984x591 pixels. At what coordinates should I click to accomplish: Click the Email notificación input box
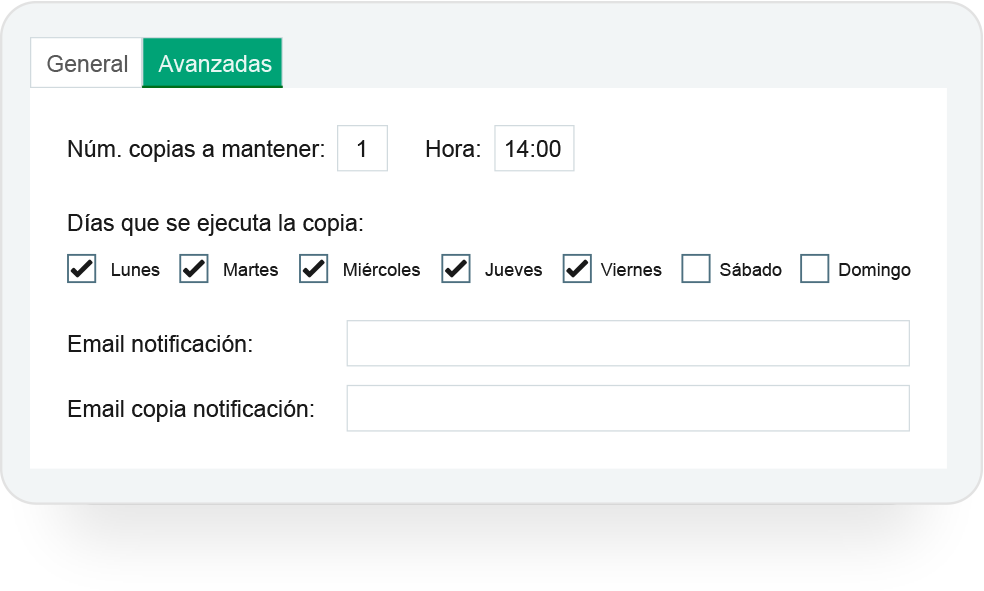point(628,344)
